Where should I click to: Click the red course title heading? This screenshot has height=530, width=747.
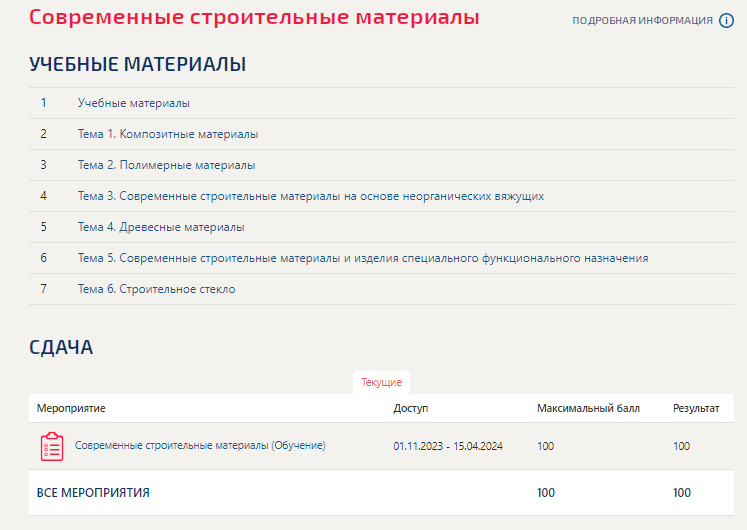[x=254, y=18]
